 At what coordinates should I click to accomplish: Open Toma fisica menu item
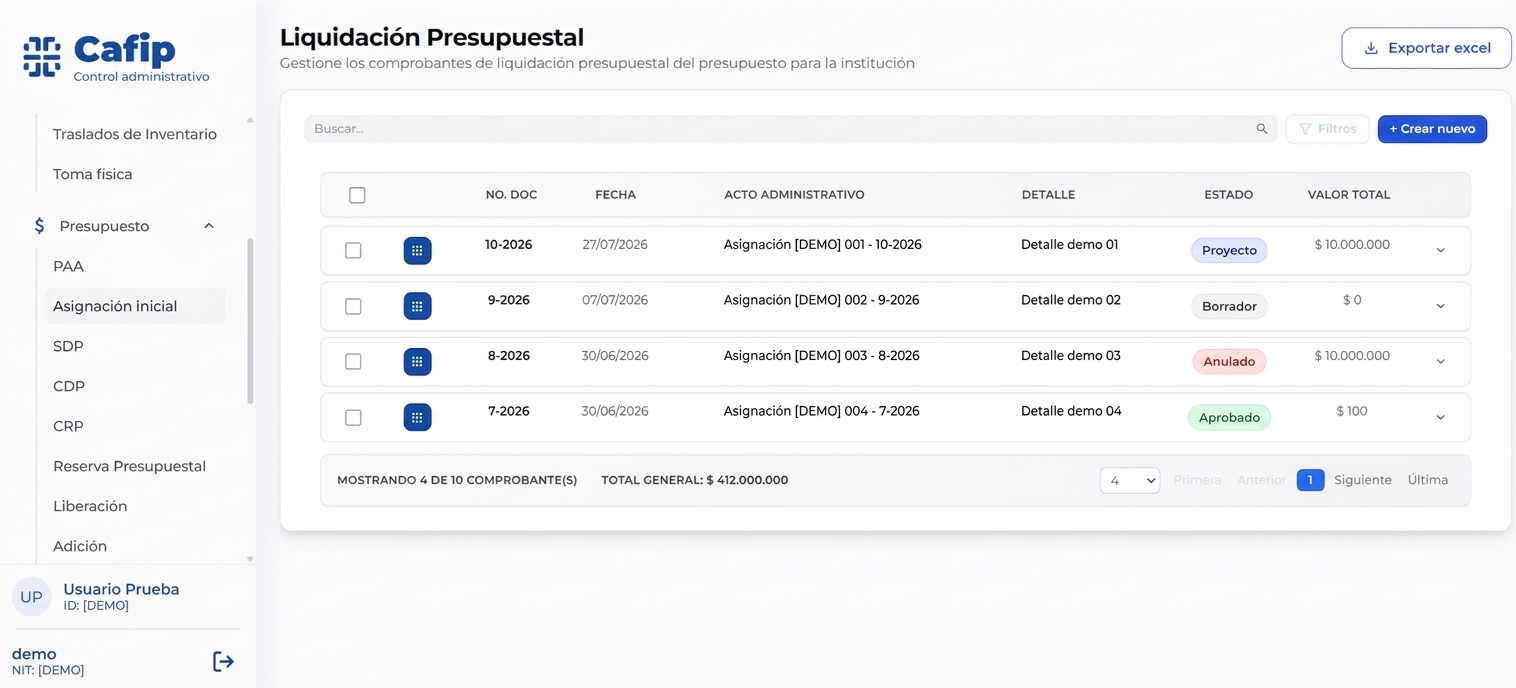point(93,174)
